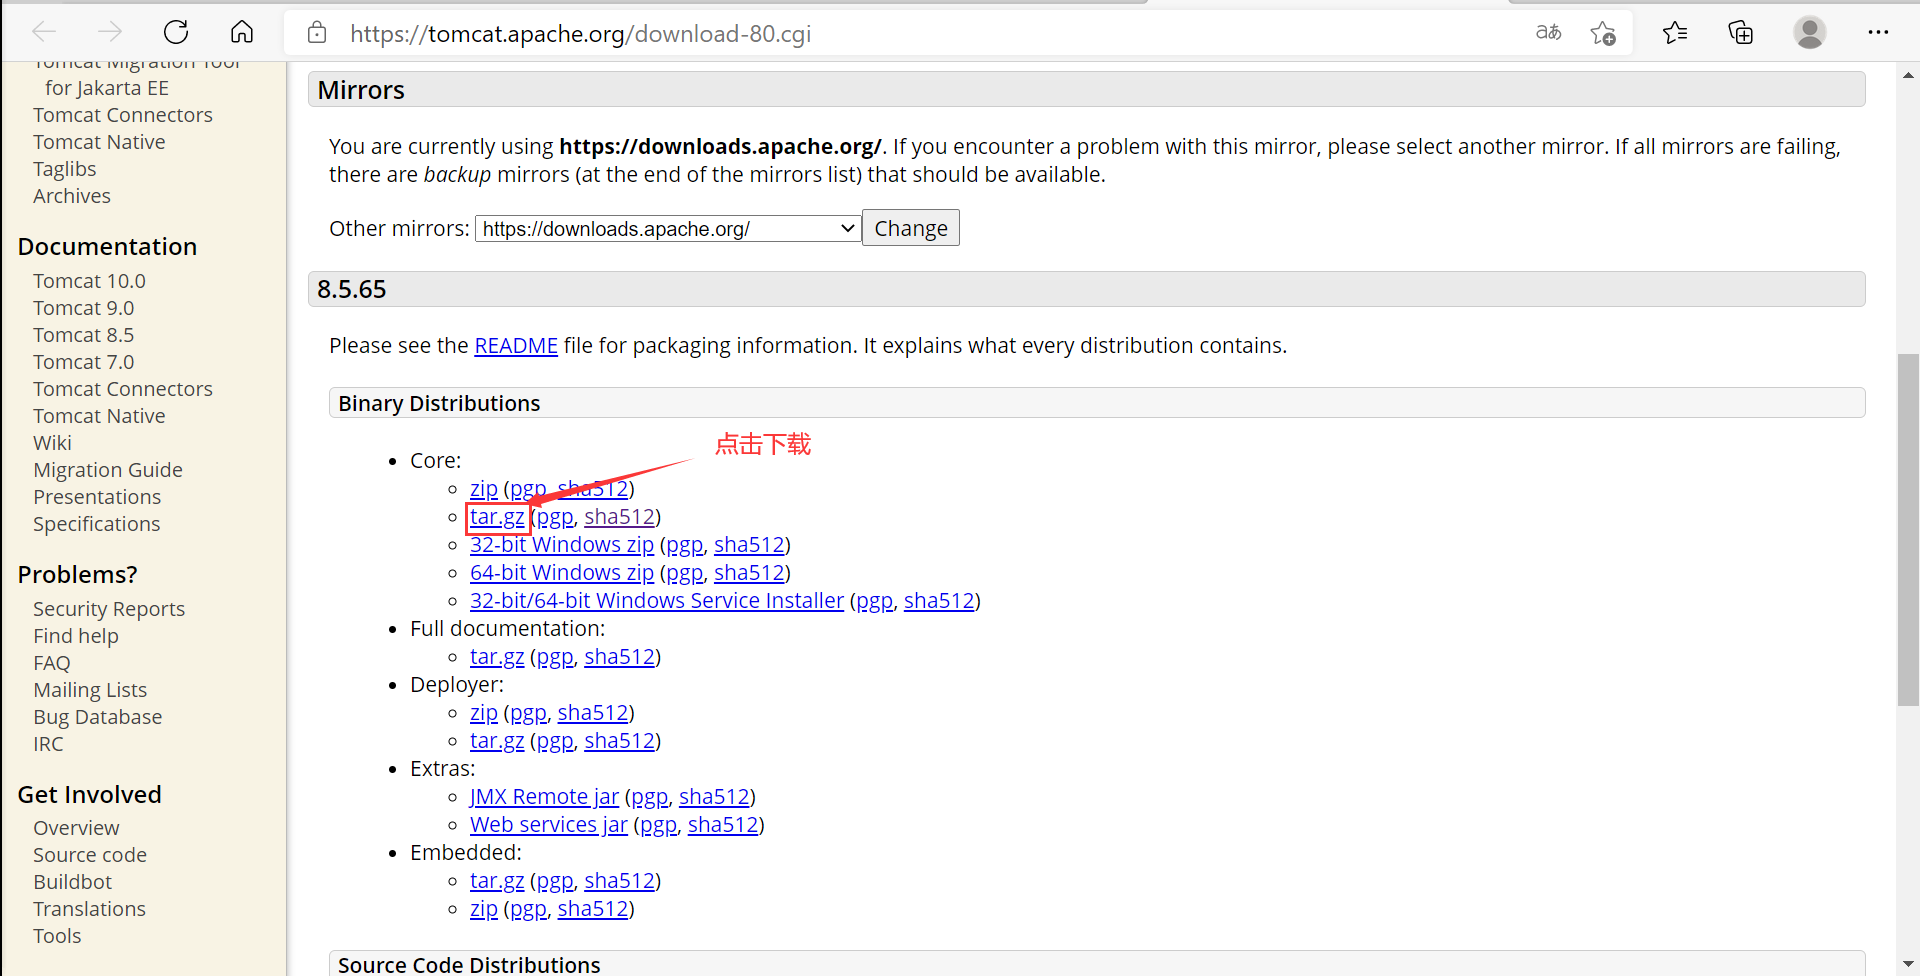Screen dimensions: 1920x976
Task: Open Bug Database in the sidebar
Action: click(97, 717)
